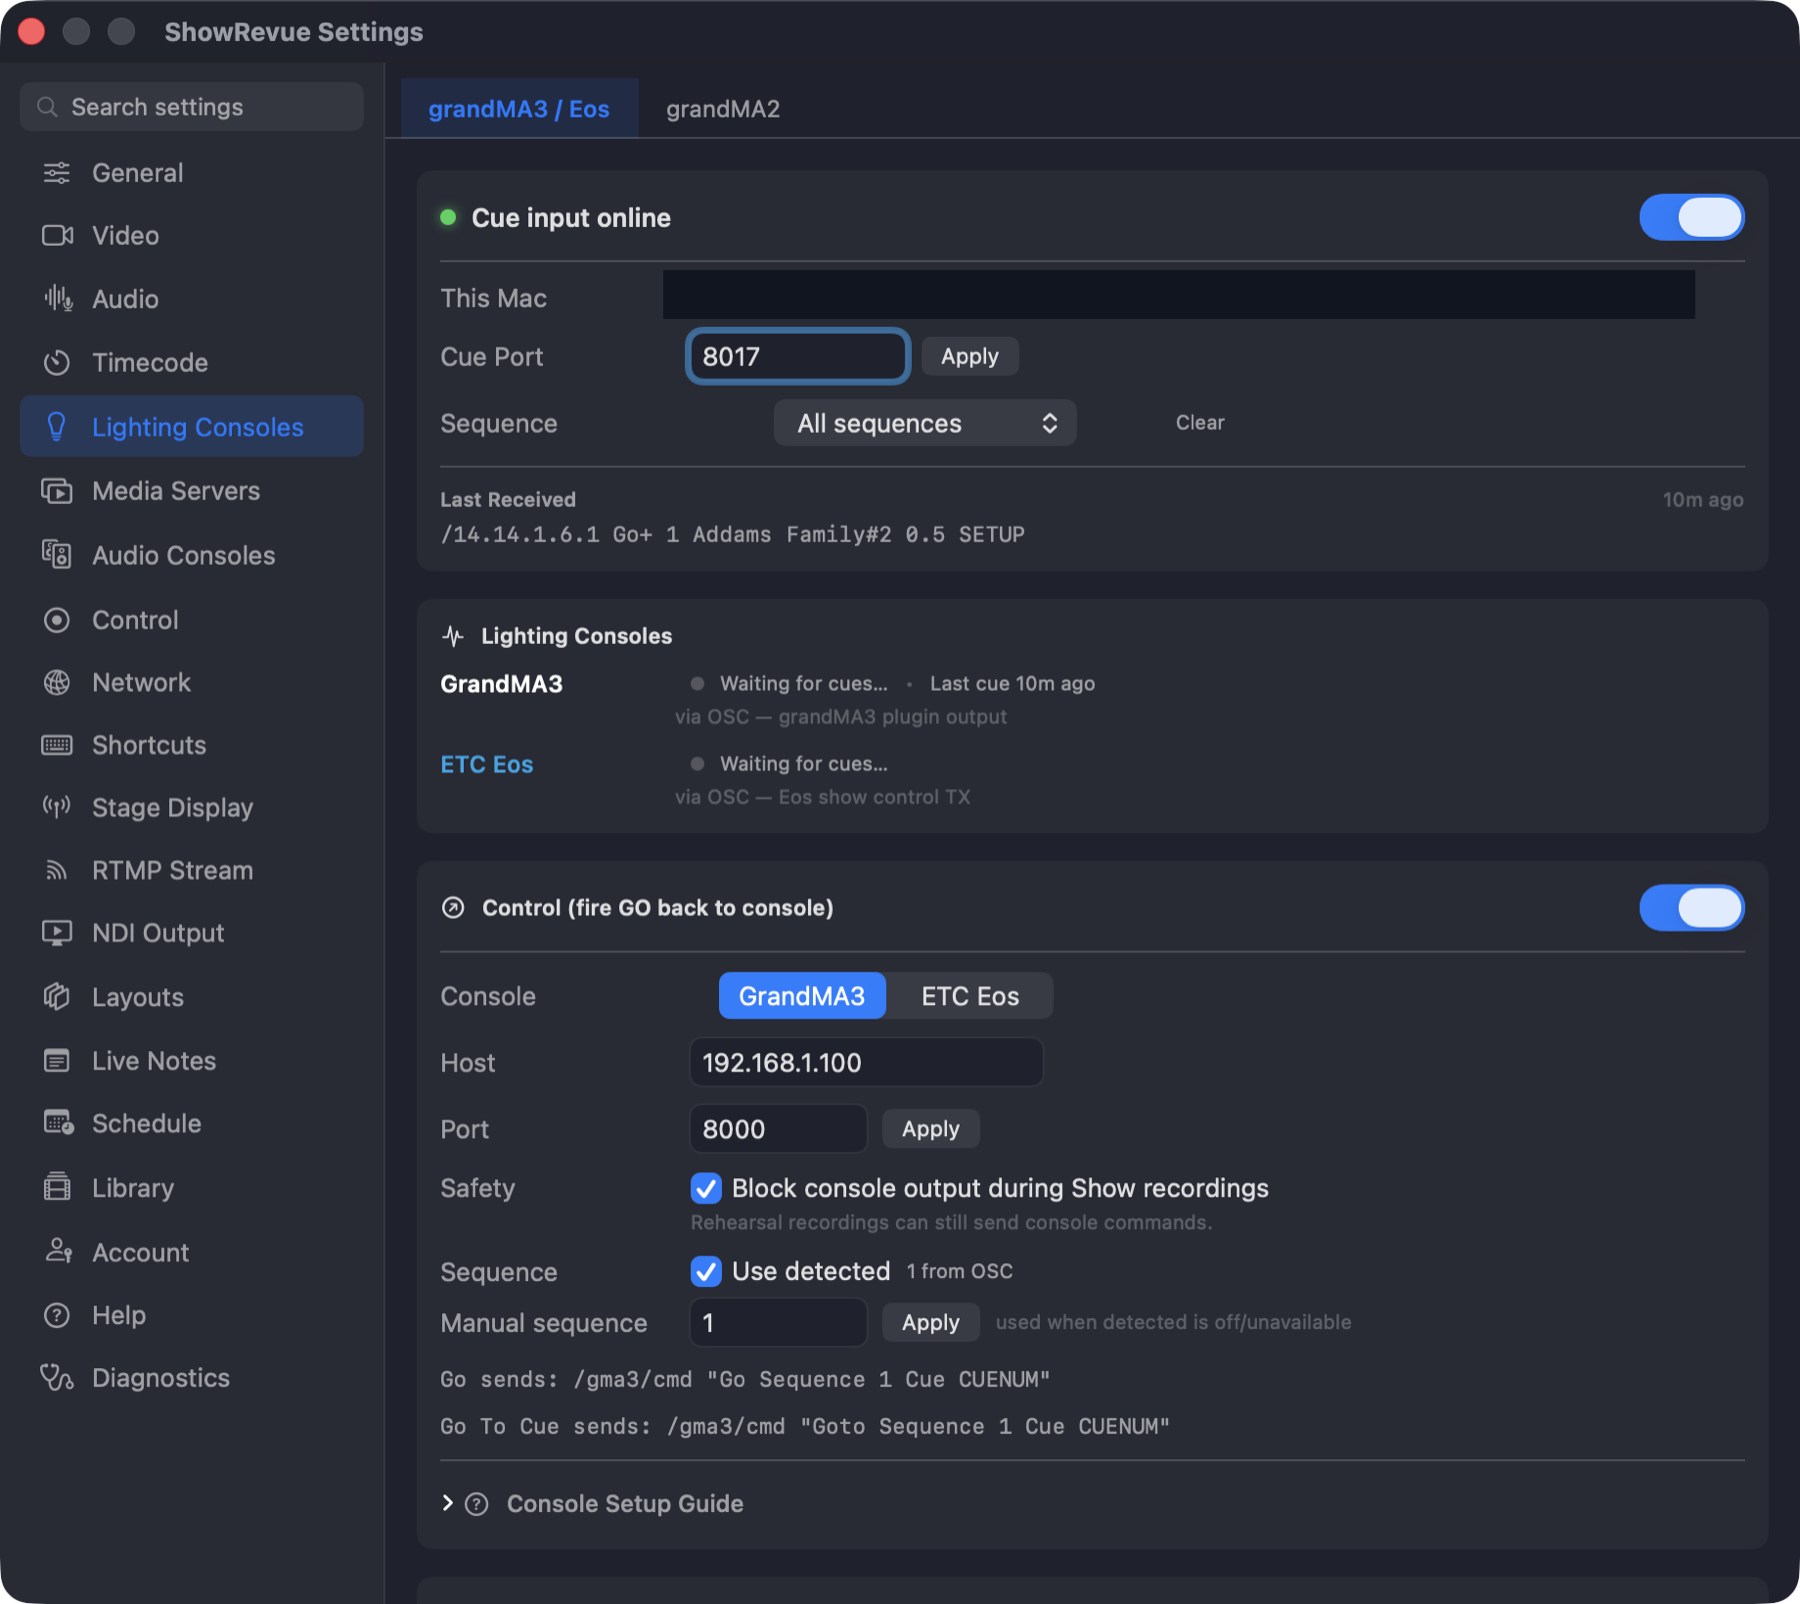Click the Help question mark icon
The width and height of the screenshot is (1800, 1604).
point(57,1315)
